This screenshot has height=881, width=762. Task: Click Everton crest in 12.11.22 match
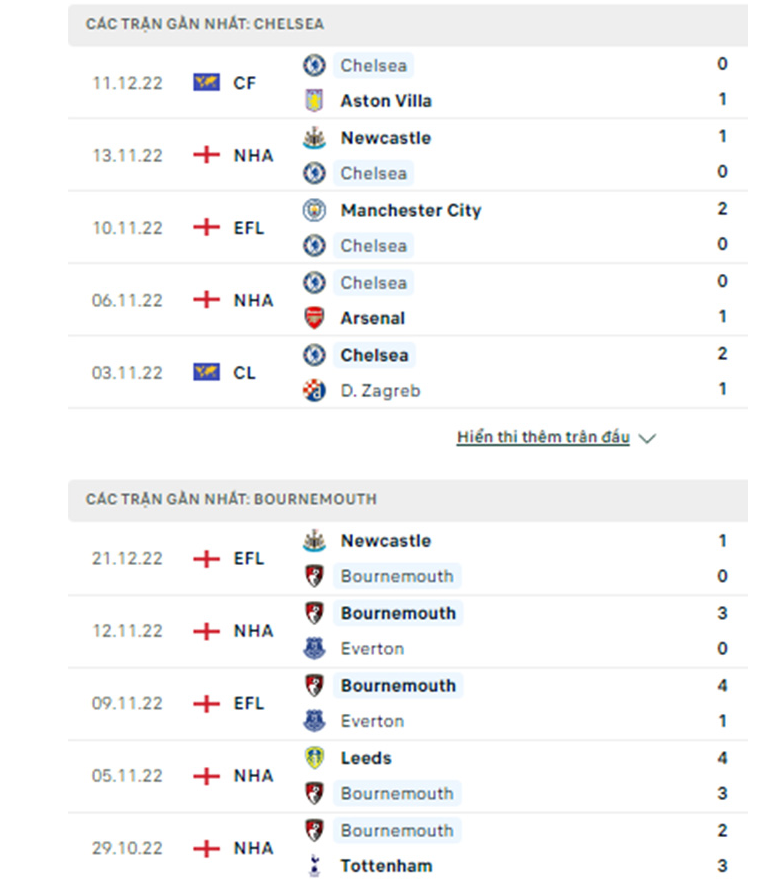pos(314,648)
